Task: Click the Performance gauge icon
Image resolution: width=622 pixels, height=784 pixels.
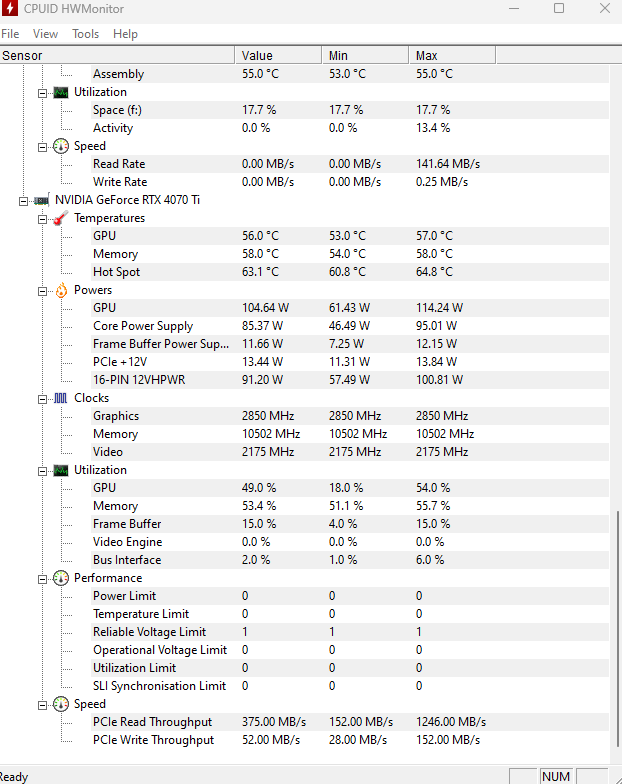Action: coord(61,578)
